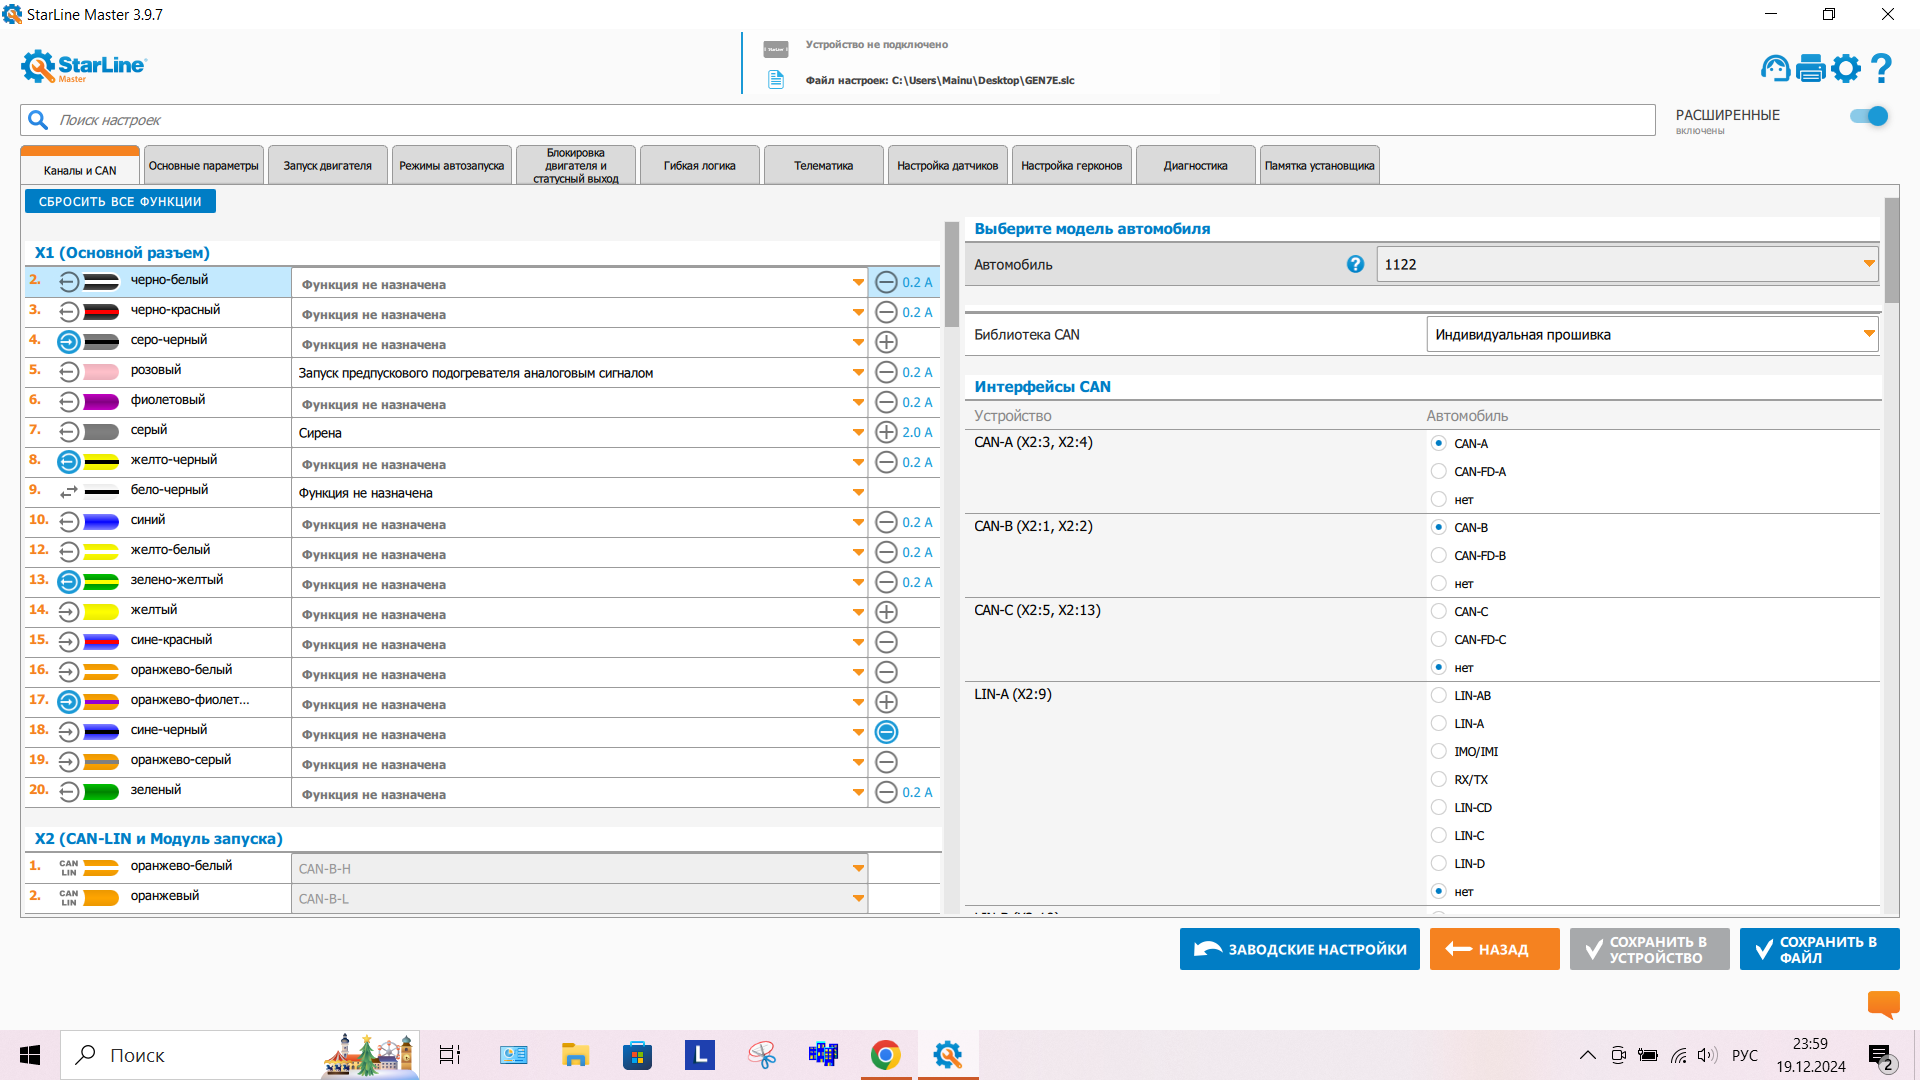Screen dimensions: 1920x1080
Task: Click СОХРАНИТЬ В УСТРОЙСТВО button
Action: (x=1649, y=949)
